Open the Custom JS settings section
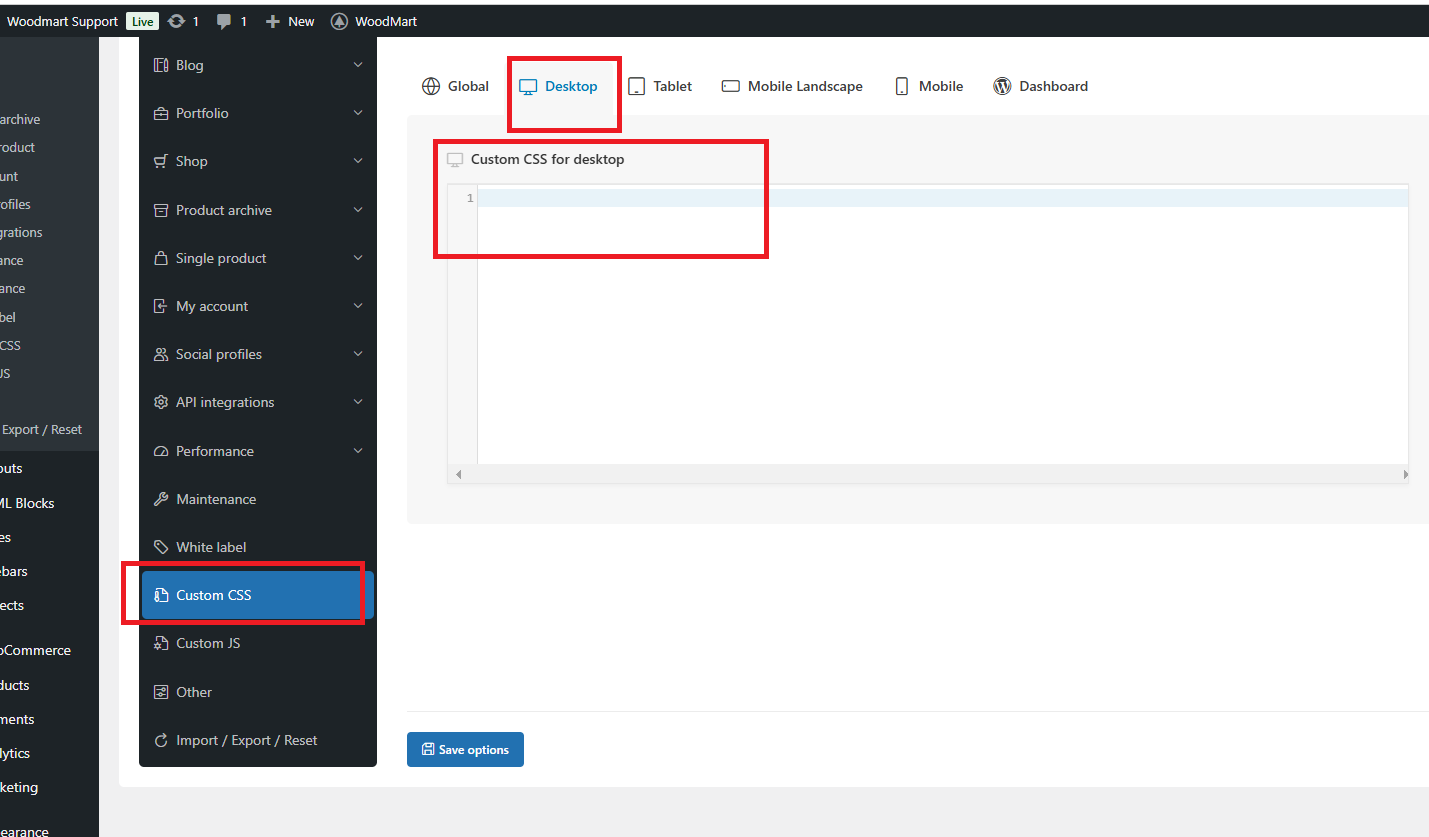Image resolution: width=1429 pixels, height=837 pixels. (x=258, y=643)
